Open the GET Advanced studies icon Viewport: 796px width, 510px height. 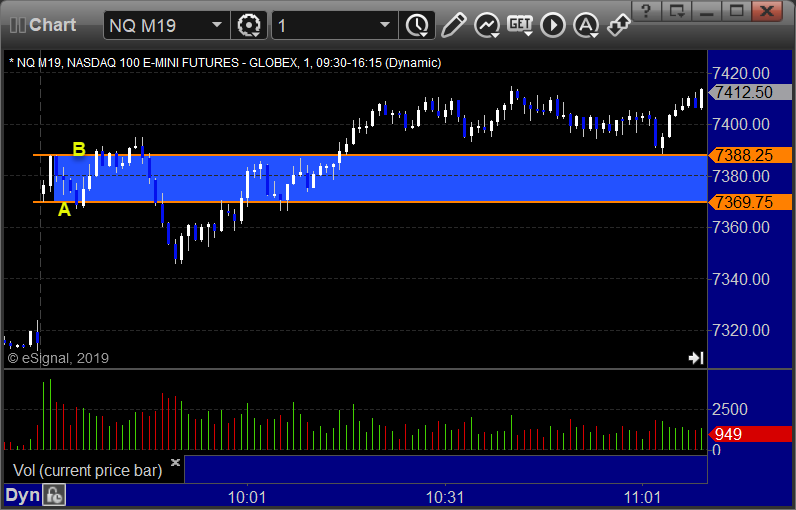click(520, 25)
